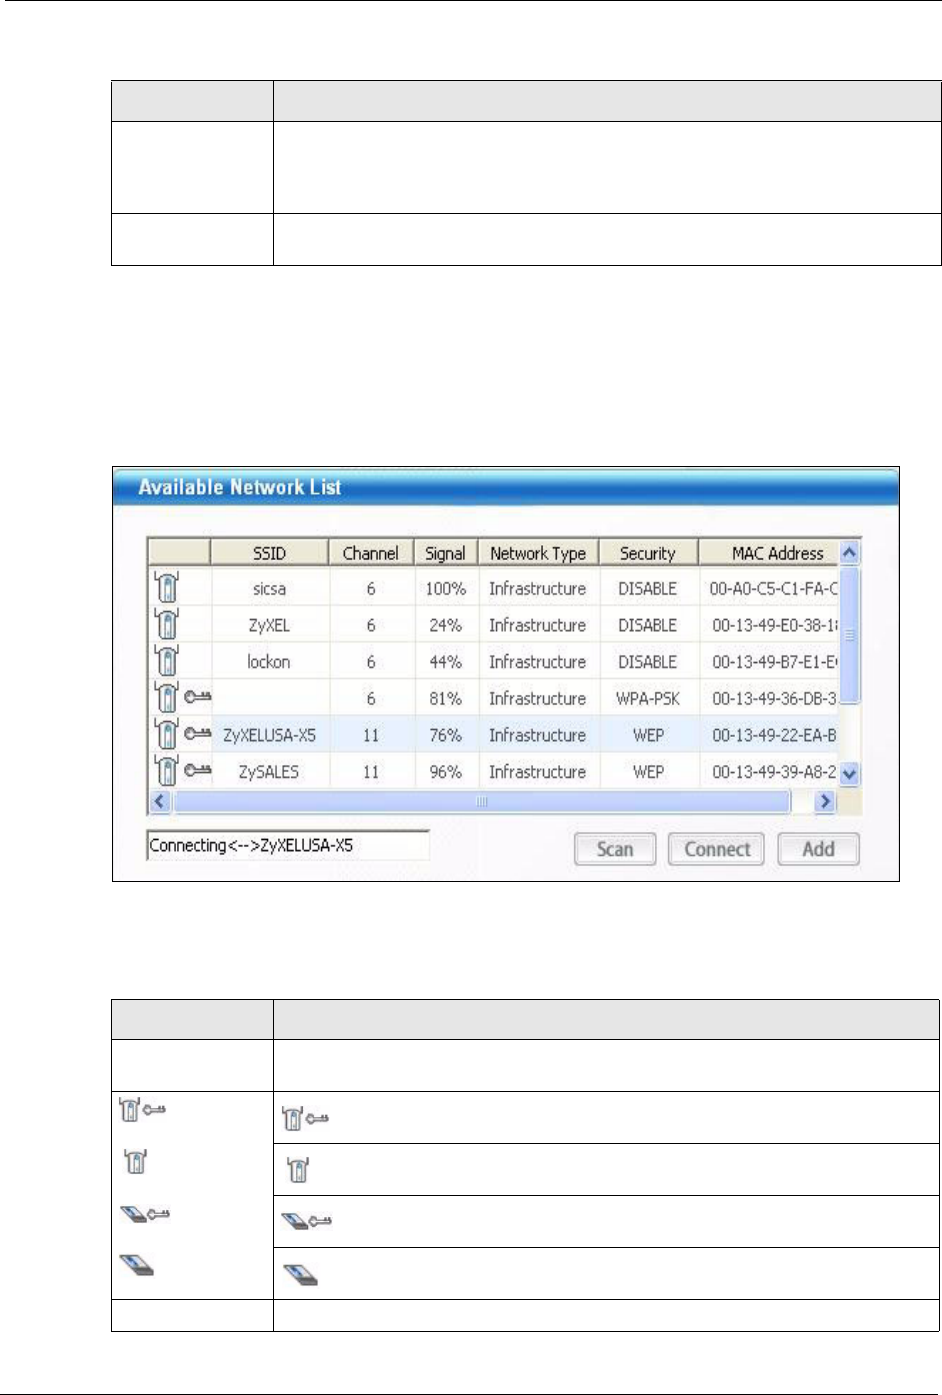Click channel 6 in the lockon row
The height and width of the screenshot is (1395, 942).
tap(371, 662)
